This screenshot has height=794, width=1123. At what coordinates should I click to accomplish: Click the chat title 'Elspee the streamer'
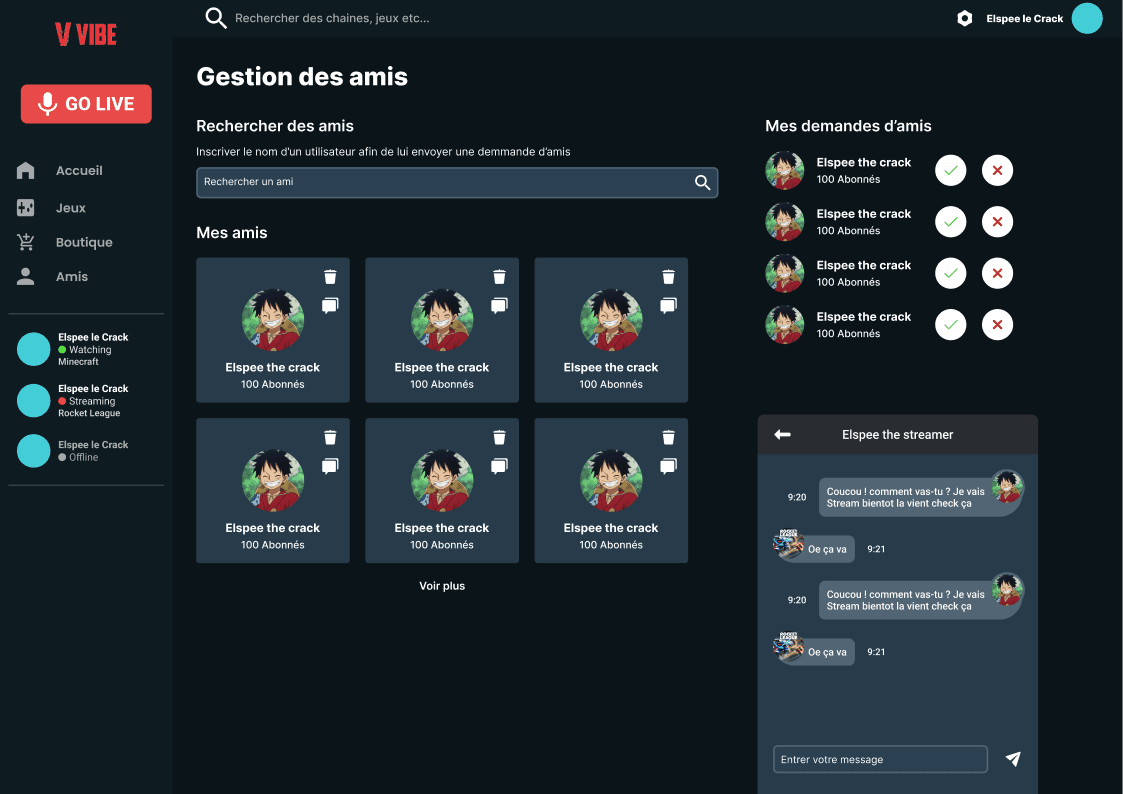point(897,435)
